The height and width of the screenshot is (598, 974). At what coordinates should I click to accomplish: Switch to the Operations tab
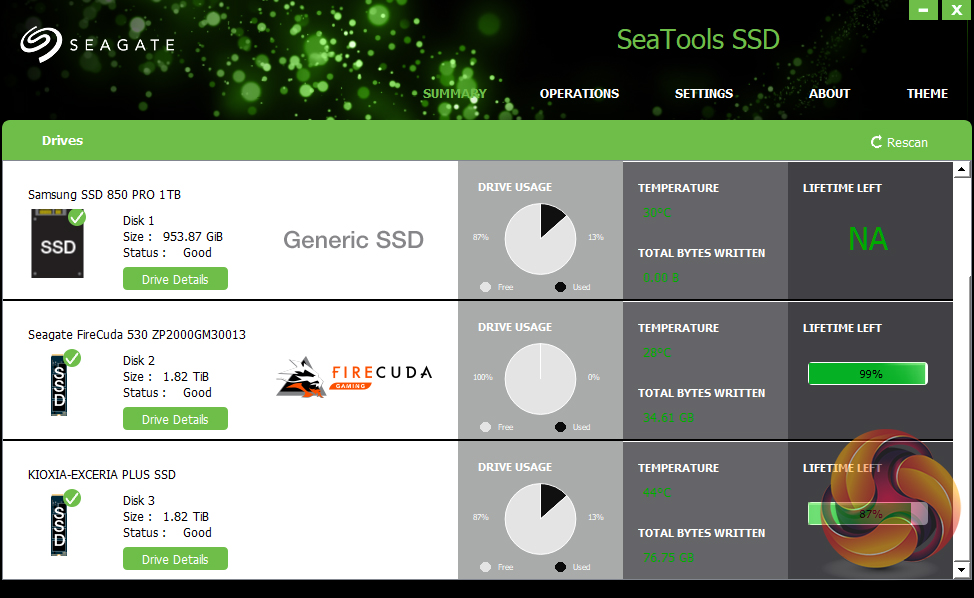tap(579, 94)
